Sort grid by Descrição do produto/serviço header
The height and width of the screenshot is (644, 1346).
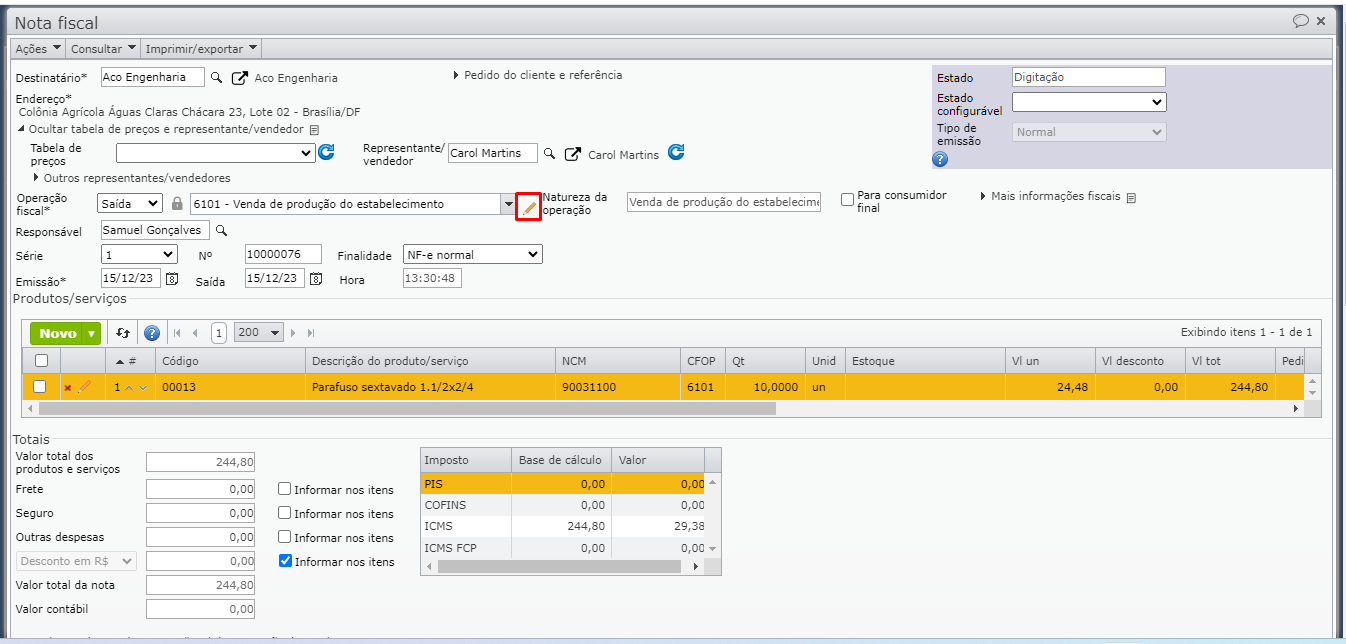(x=430, y=360)
